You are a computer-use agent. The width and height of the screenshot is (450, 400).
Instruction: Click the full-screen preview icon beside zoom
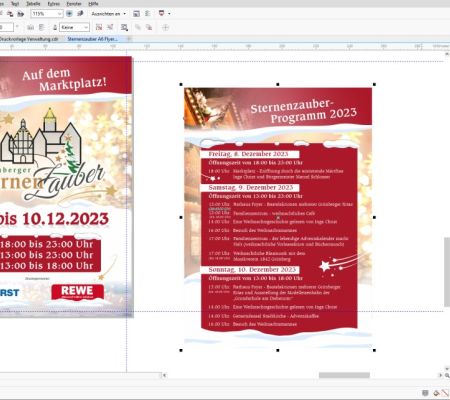[69, 14]
